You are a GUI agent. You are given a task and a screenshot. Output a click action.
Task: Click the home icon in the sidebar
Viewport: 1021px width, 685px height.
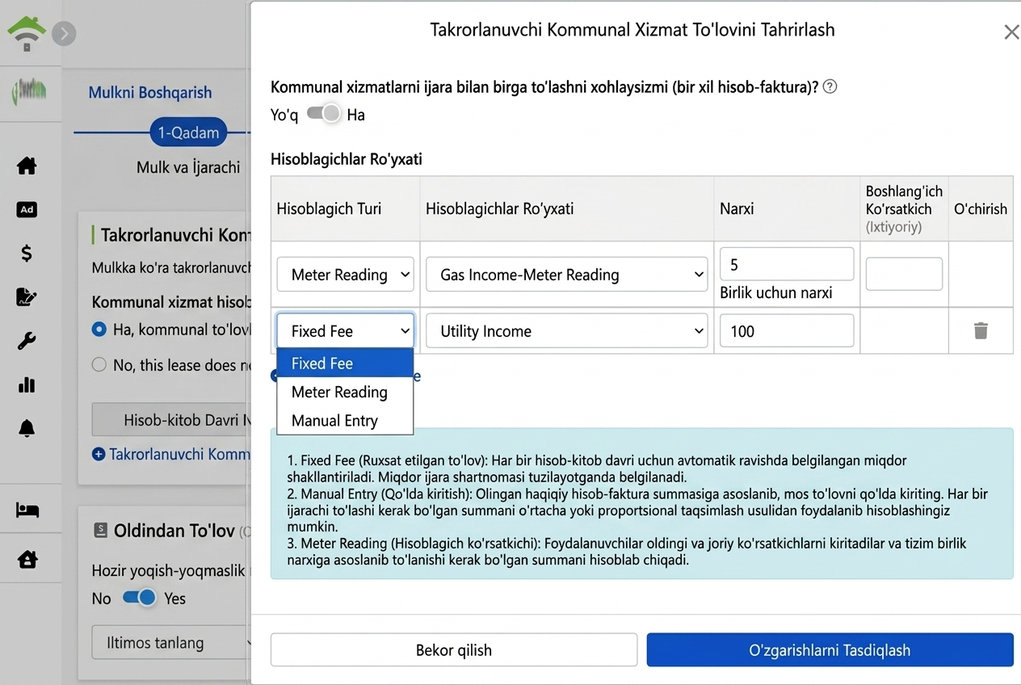coord(27,165)
